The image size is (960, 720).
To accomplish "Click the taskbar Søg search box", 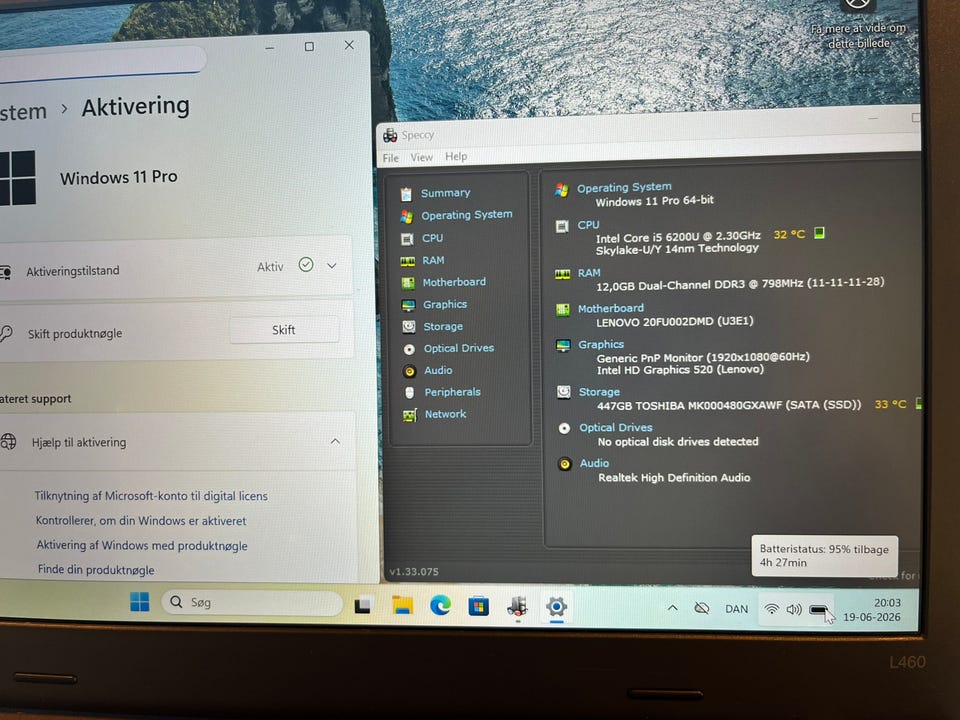I will (x=252, y=602).
